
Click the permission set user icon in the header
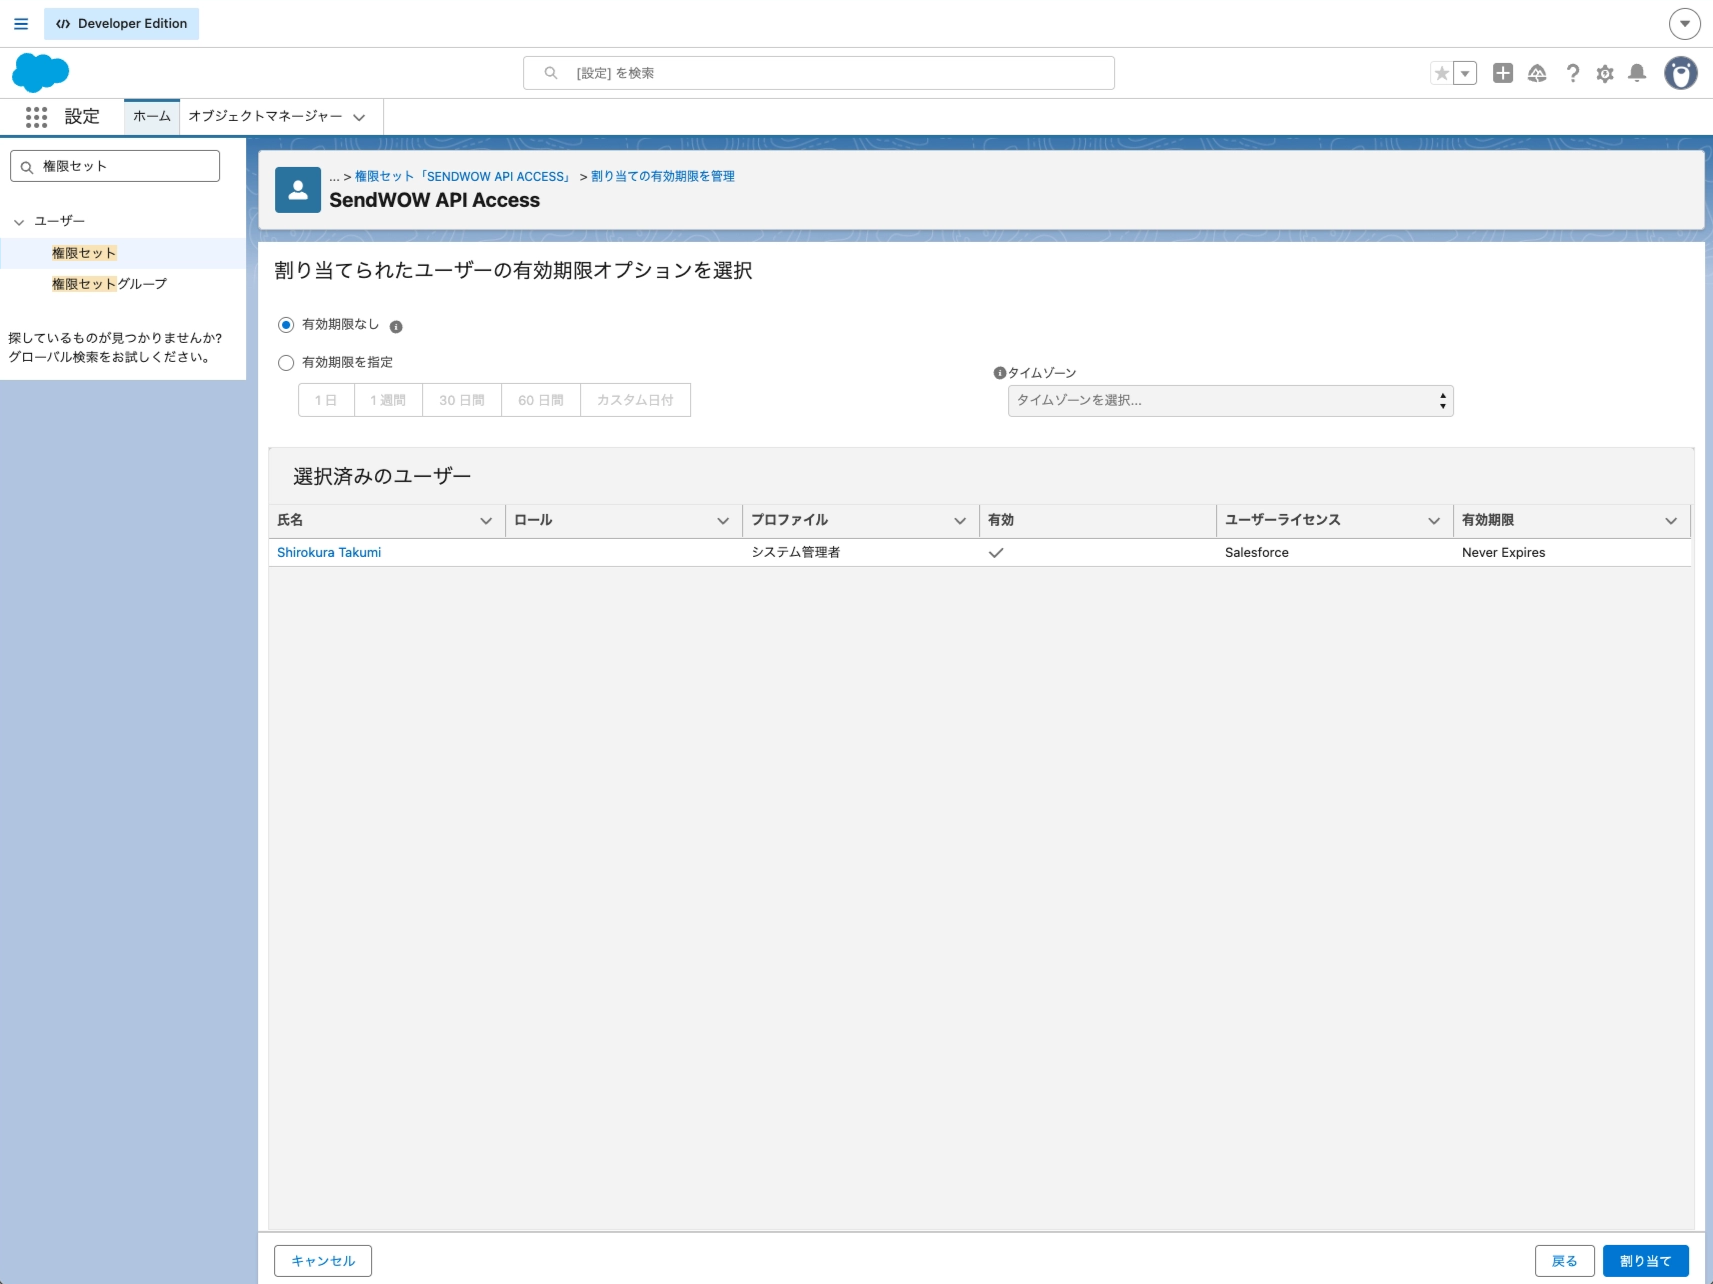pos(298,190)
